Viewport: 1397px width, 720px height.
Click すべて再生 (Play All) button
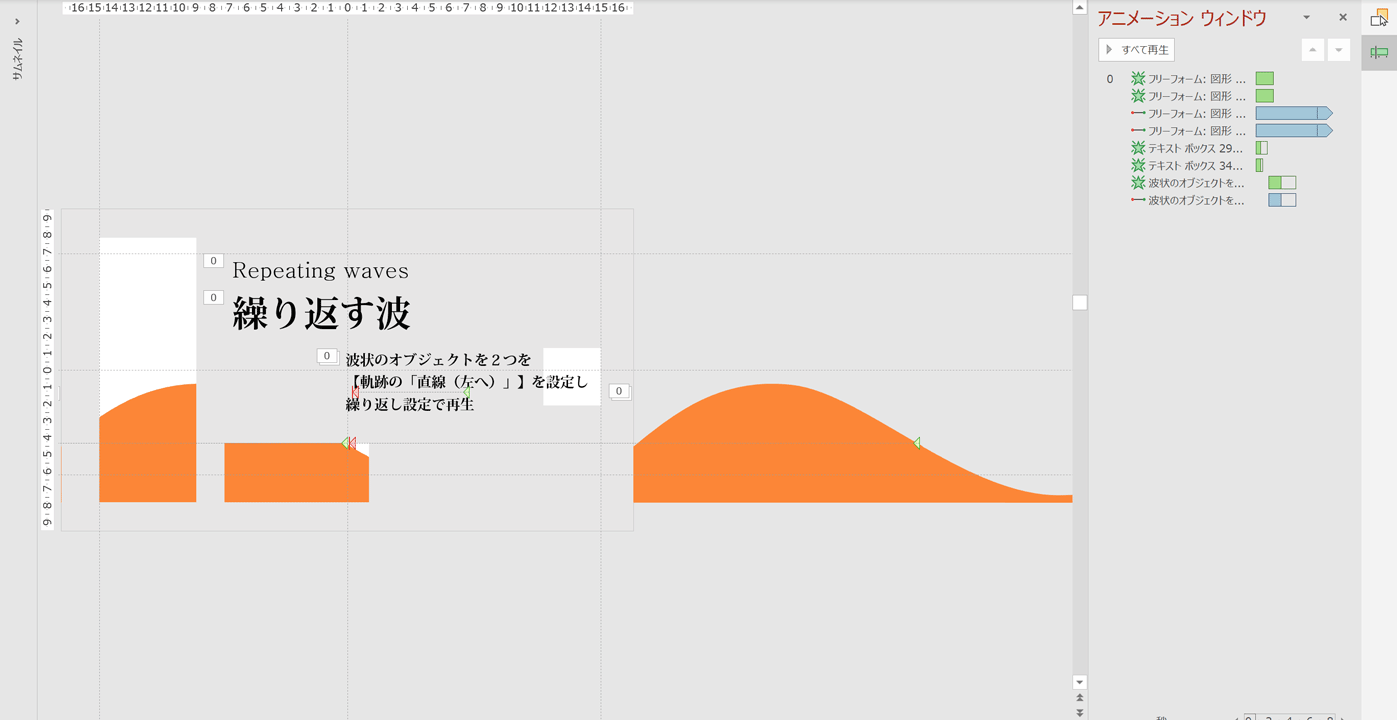[1136, 50]
